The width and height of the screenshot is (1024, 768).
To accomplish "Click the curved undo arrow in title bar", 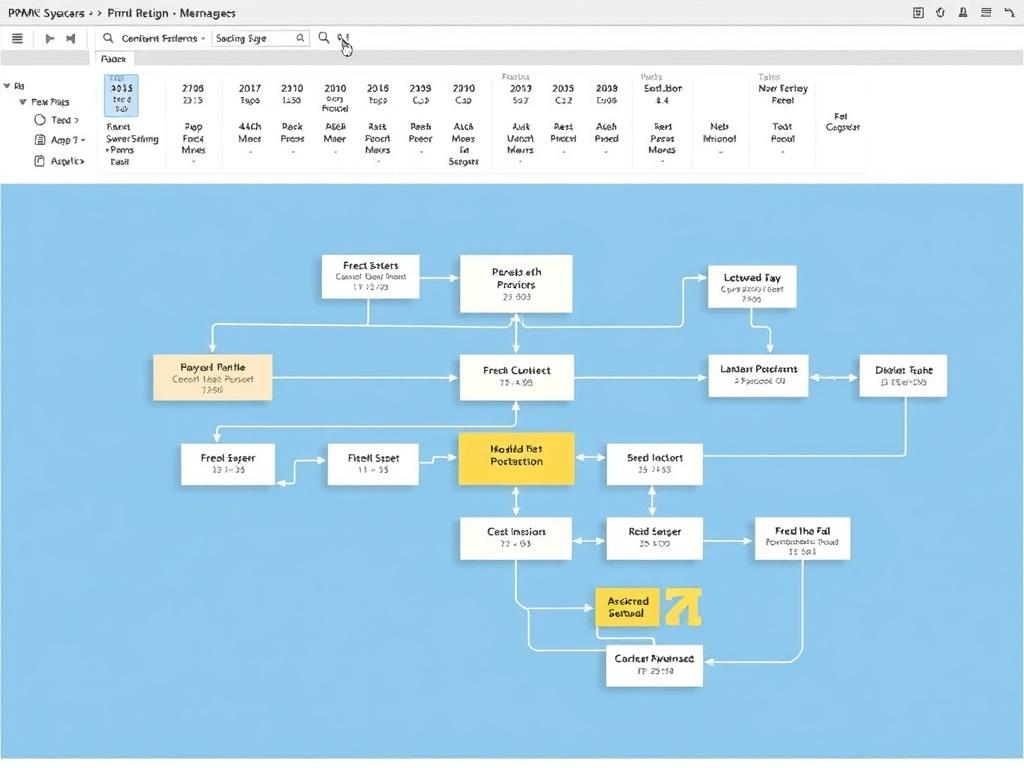I will point(1009,12).
